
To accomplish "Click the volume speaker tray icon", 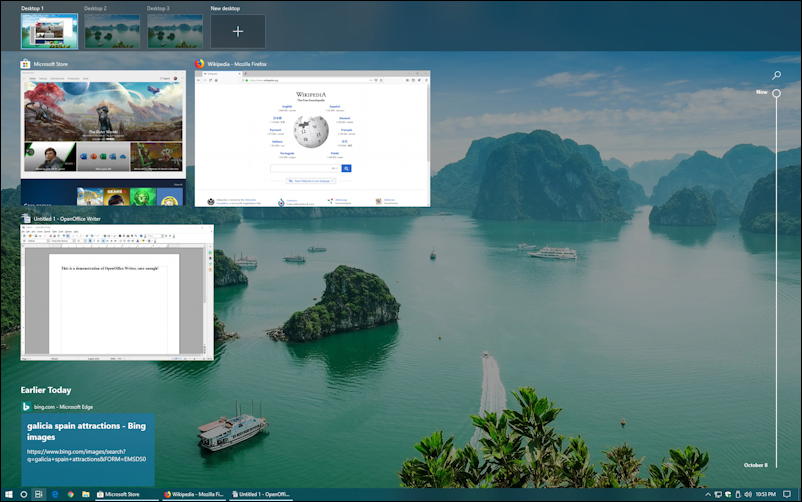I will tap(748, 494).
